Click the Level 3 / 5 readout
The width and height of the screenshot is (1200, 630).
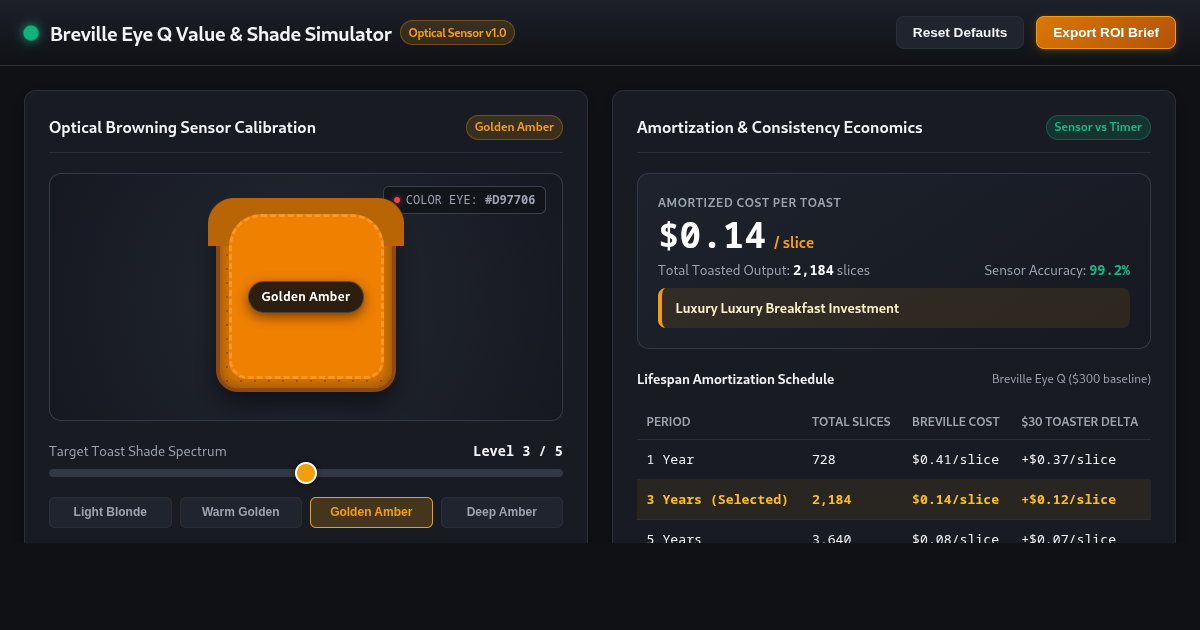(518, 451)
